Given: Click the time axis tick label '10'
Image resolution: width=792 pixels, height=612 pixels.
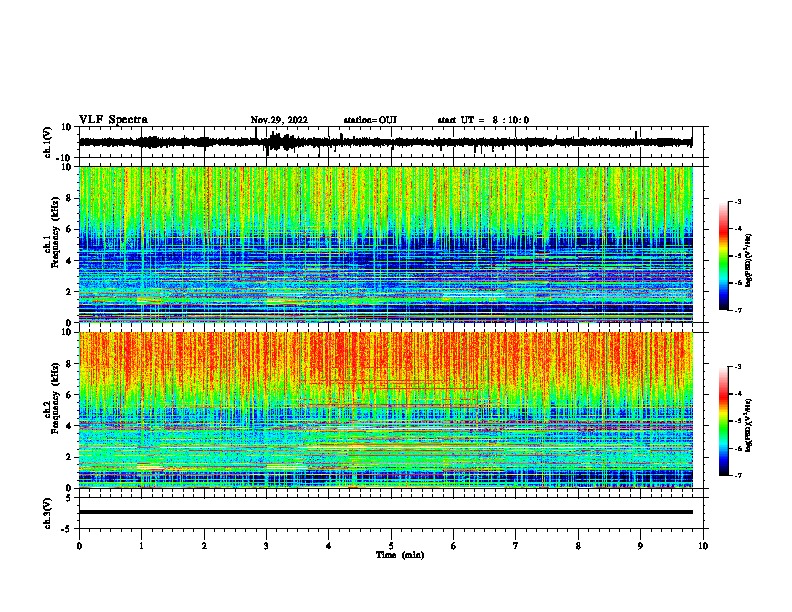Looking at the screenshot, I should [703, 546].
